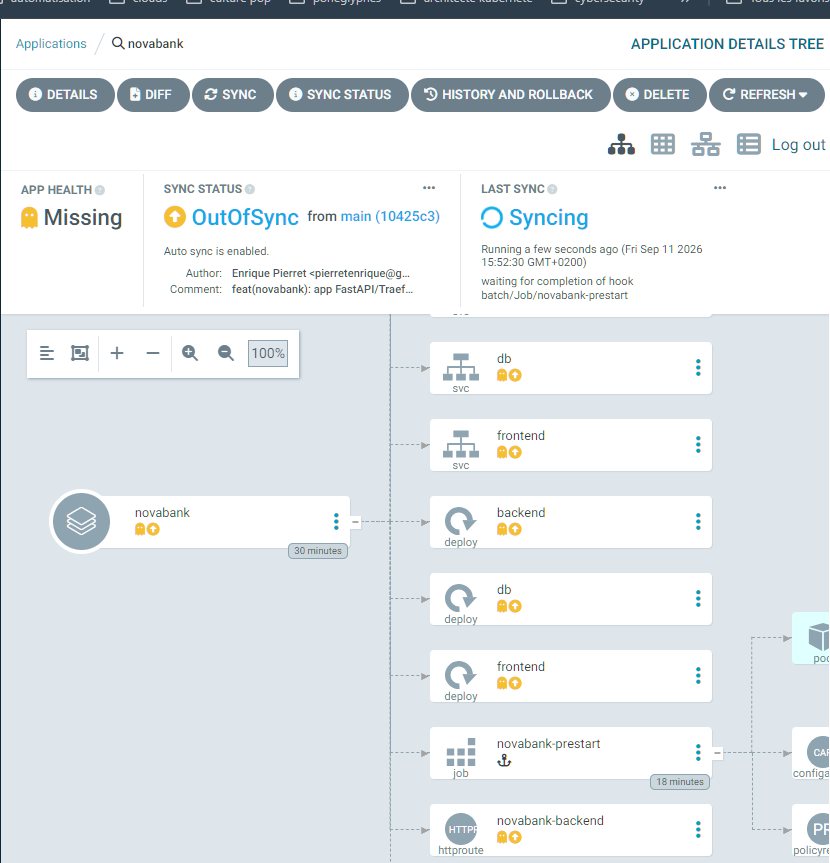Open the DIFF view button
The width and height of the screenshot is (830, 863).
pyautogui.click(x=153, y=95)
